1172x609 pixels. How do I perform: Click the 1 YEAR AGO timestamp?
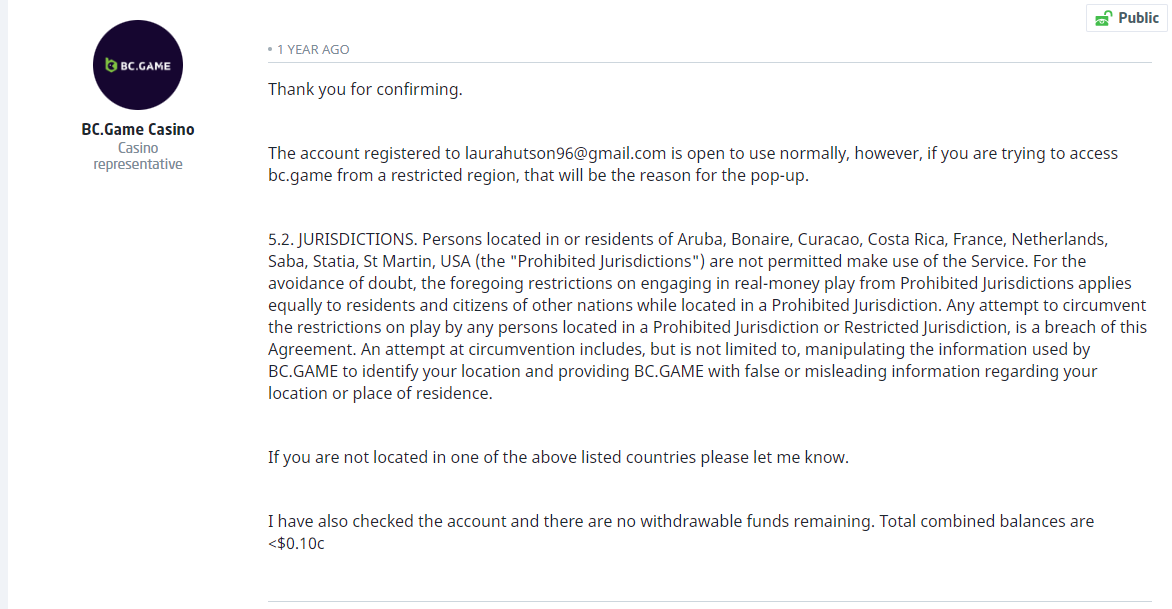312,49
